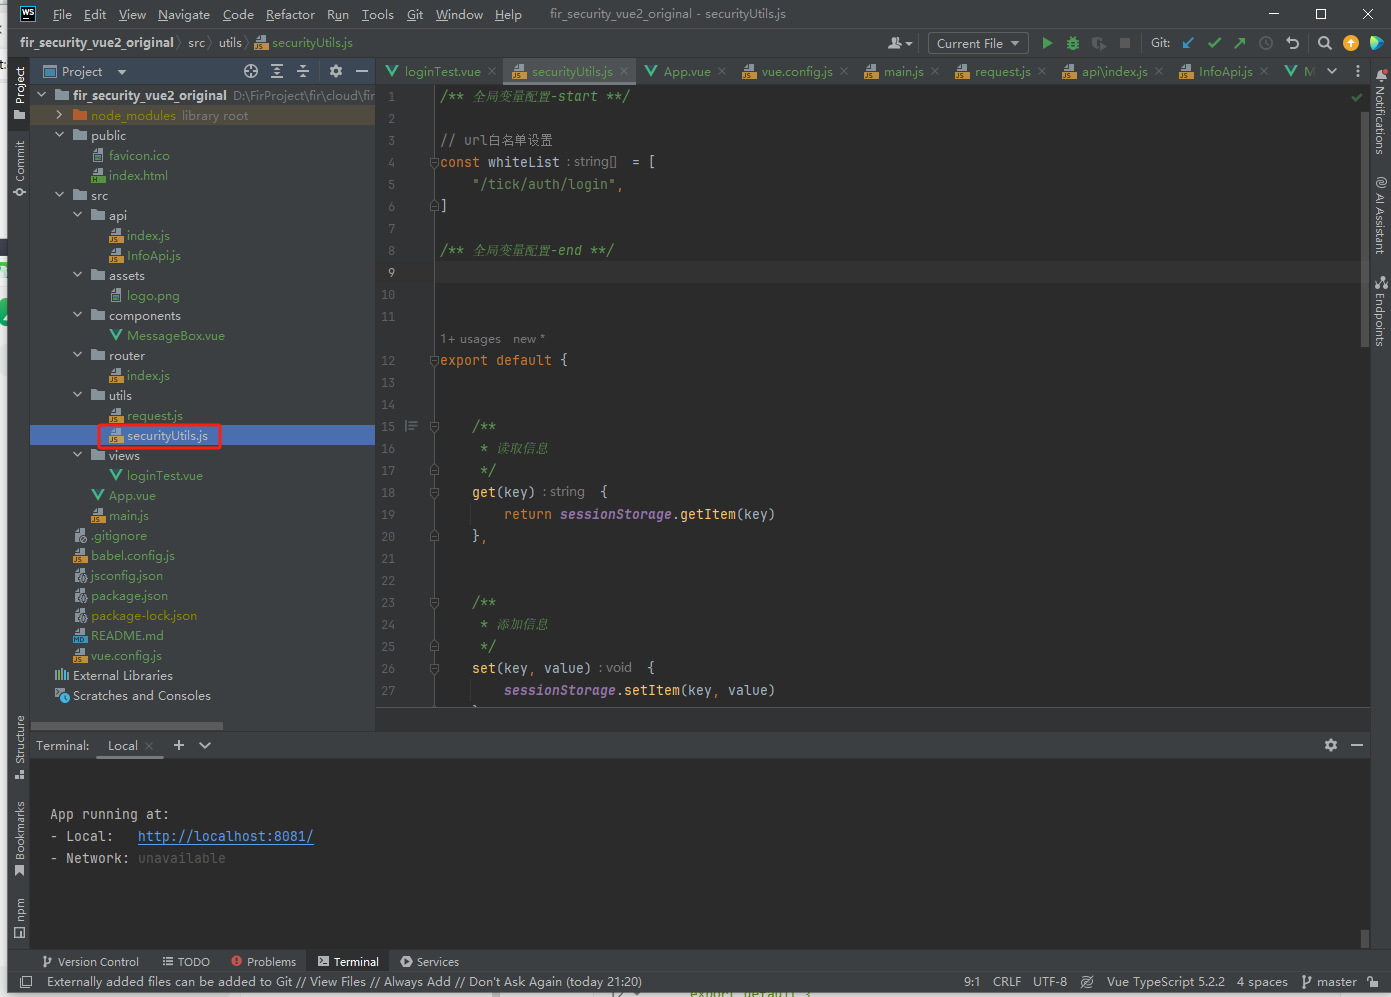The width and height of the screenshot is (1391, 997).
Task: Click the editor tabs more options dots
Action: (x=1357, y=71)
